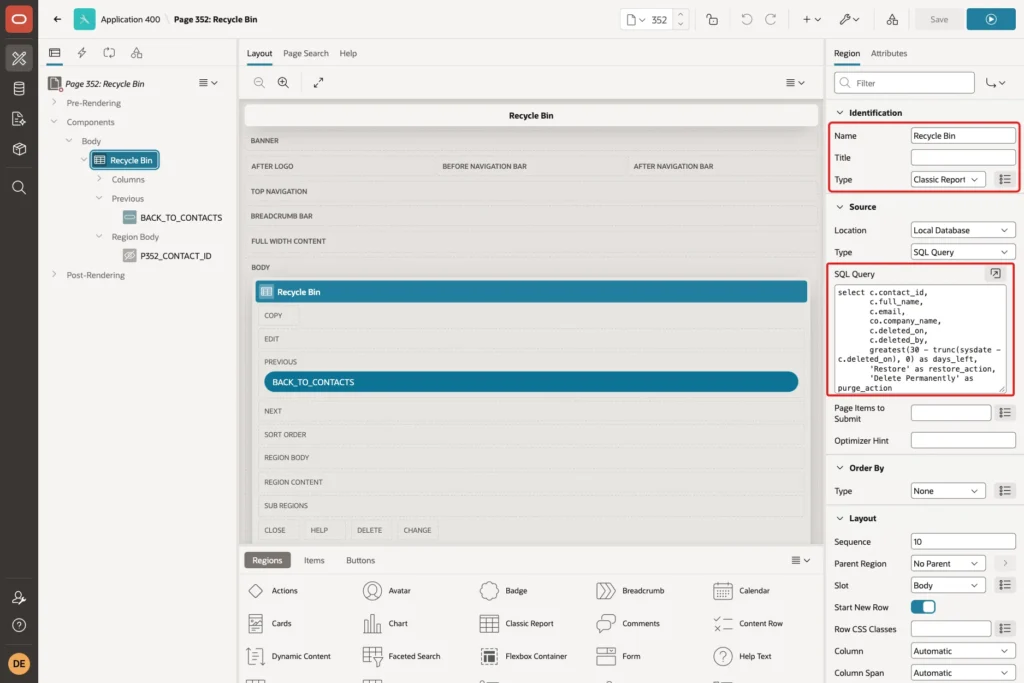Open App Builder from the sidebar

[x=19, y=58]
